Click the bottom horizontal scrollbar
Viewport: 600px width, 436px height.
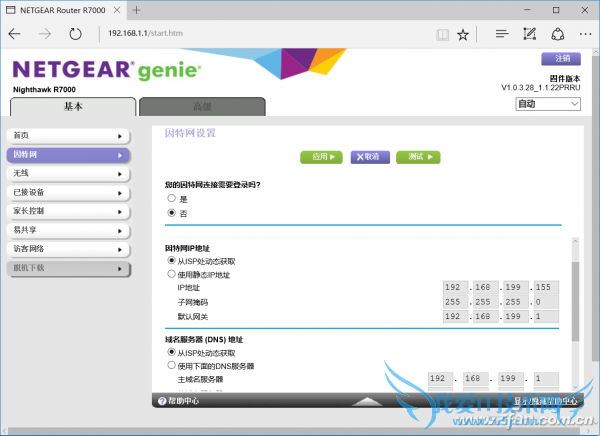click(x=295, y=431)
